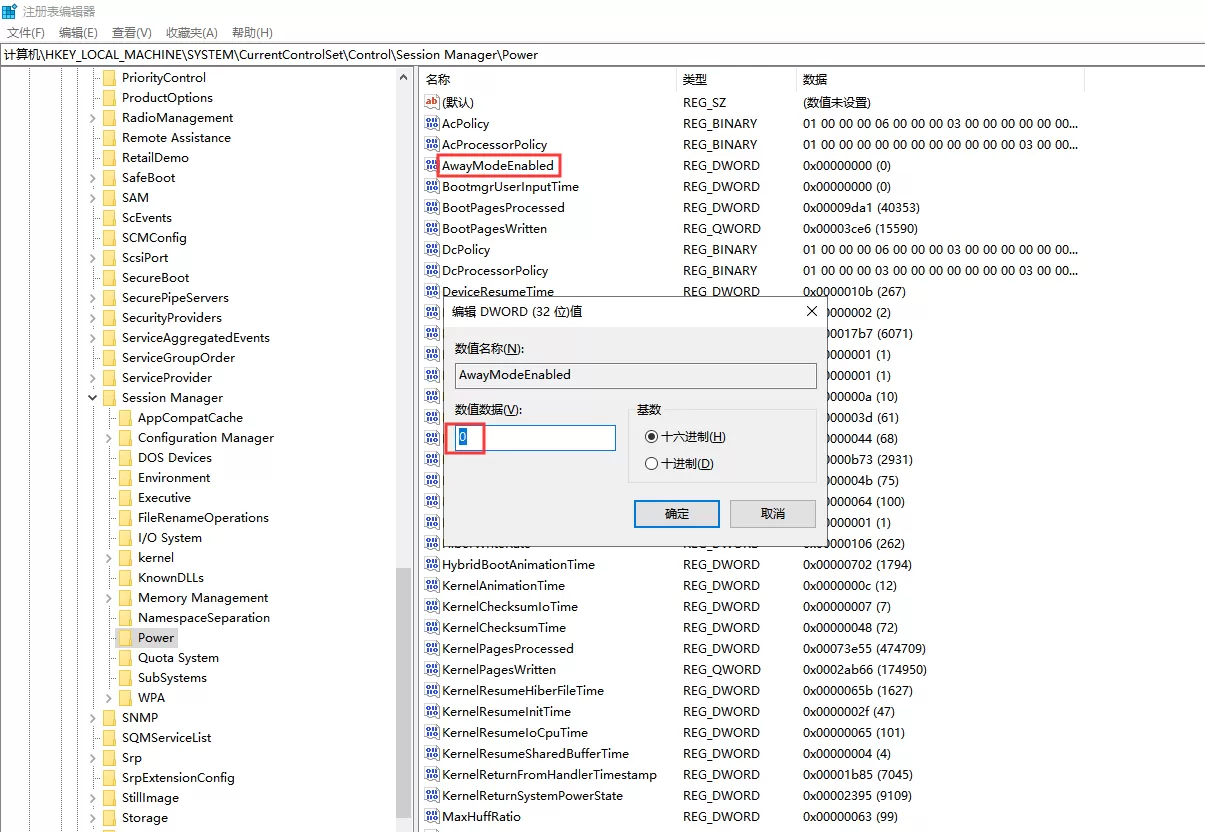Image resolution: width=1205 pixels, height=832 pixels.
Task: Open the 收藏夹(A) menu
Action: click(x=192, y=33)
